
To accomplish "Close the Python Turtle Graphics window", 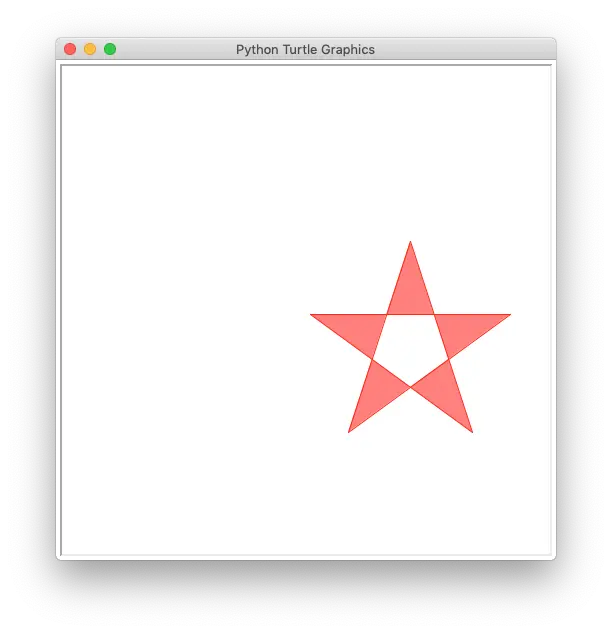I will point(70,49).
